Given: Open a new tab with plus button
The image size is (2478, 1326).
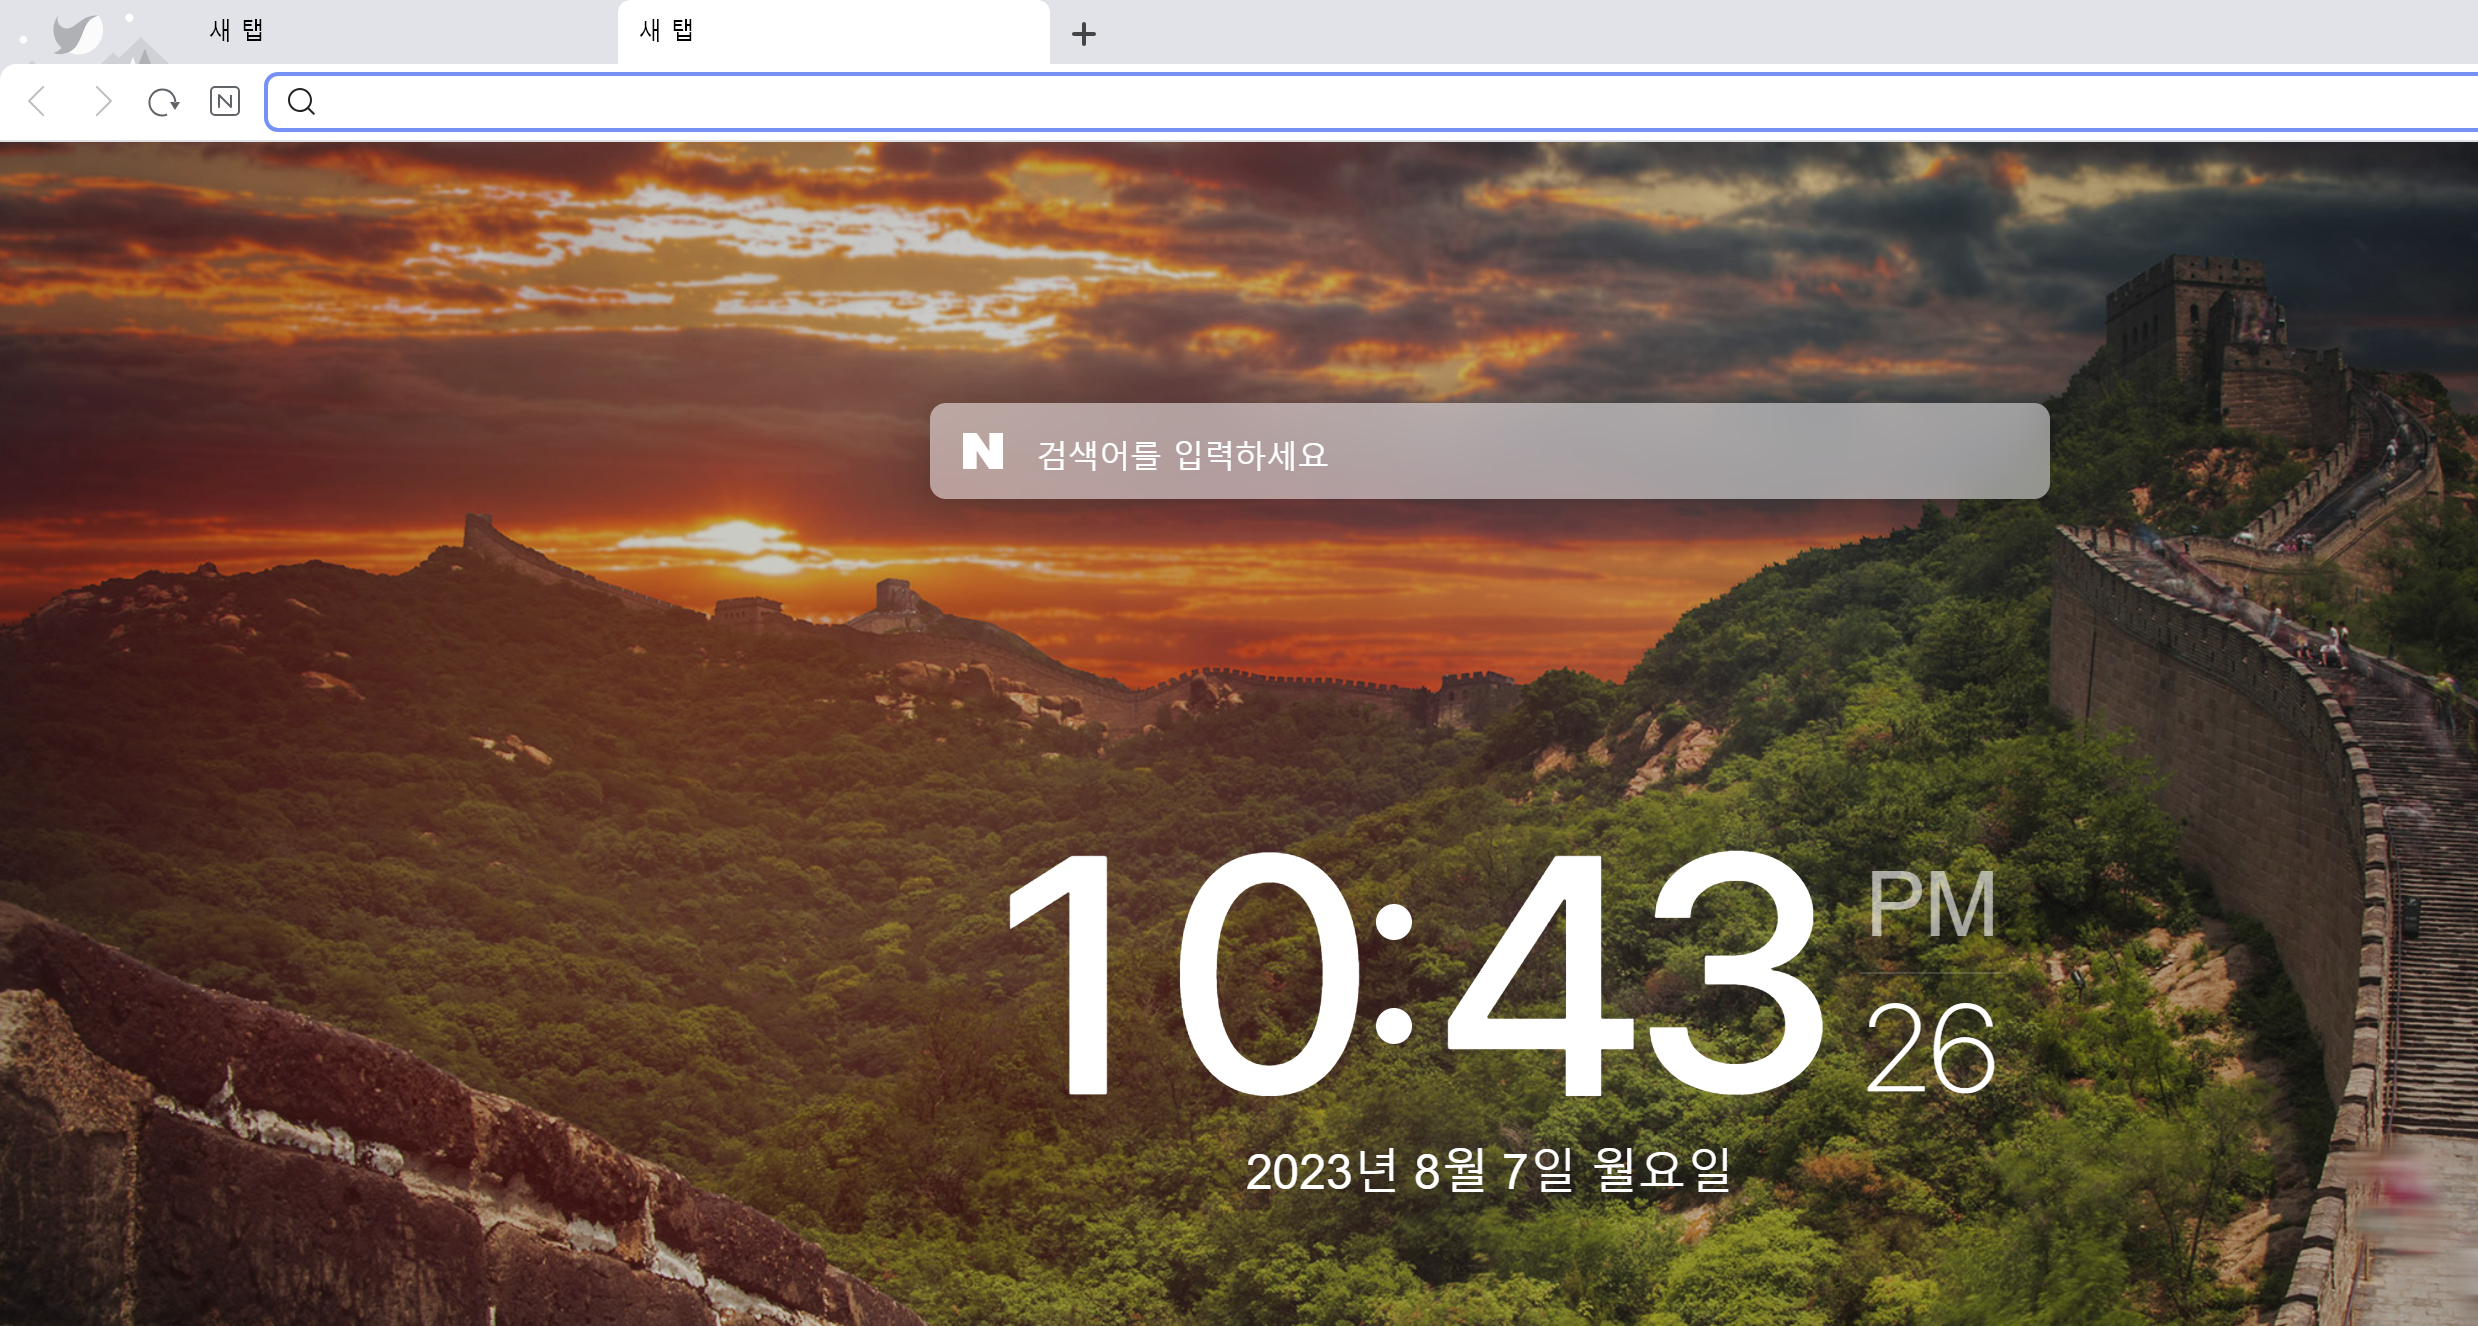Looking at the screenshot, I should coord(1083,34).
